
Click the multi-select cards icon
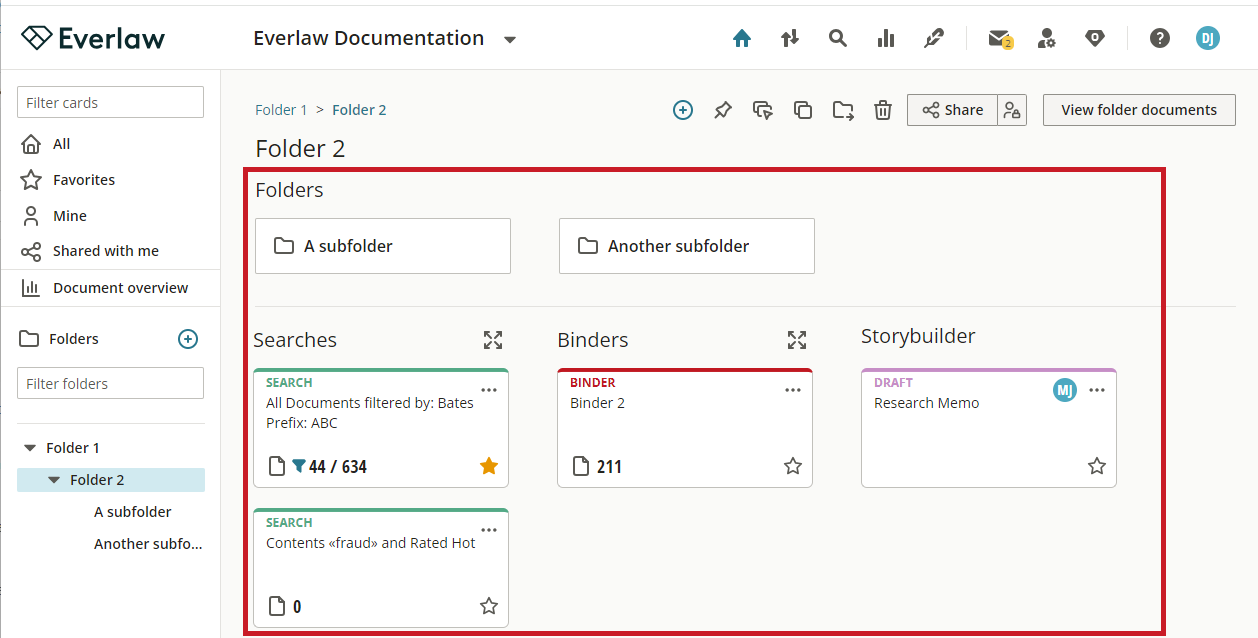coord(763,110)
